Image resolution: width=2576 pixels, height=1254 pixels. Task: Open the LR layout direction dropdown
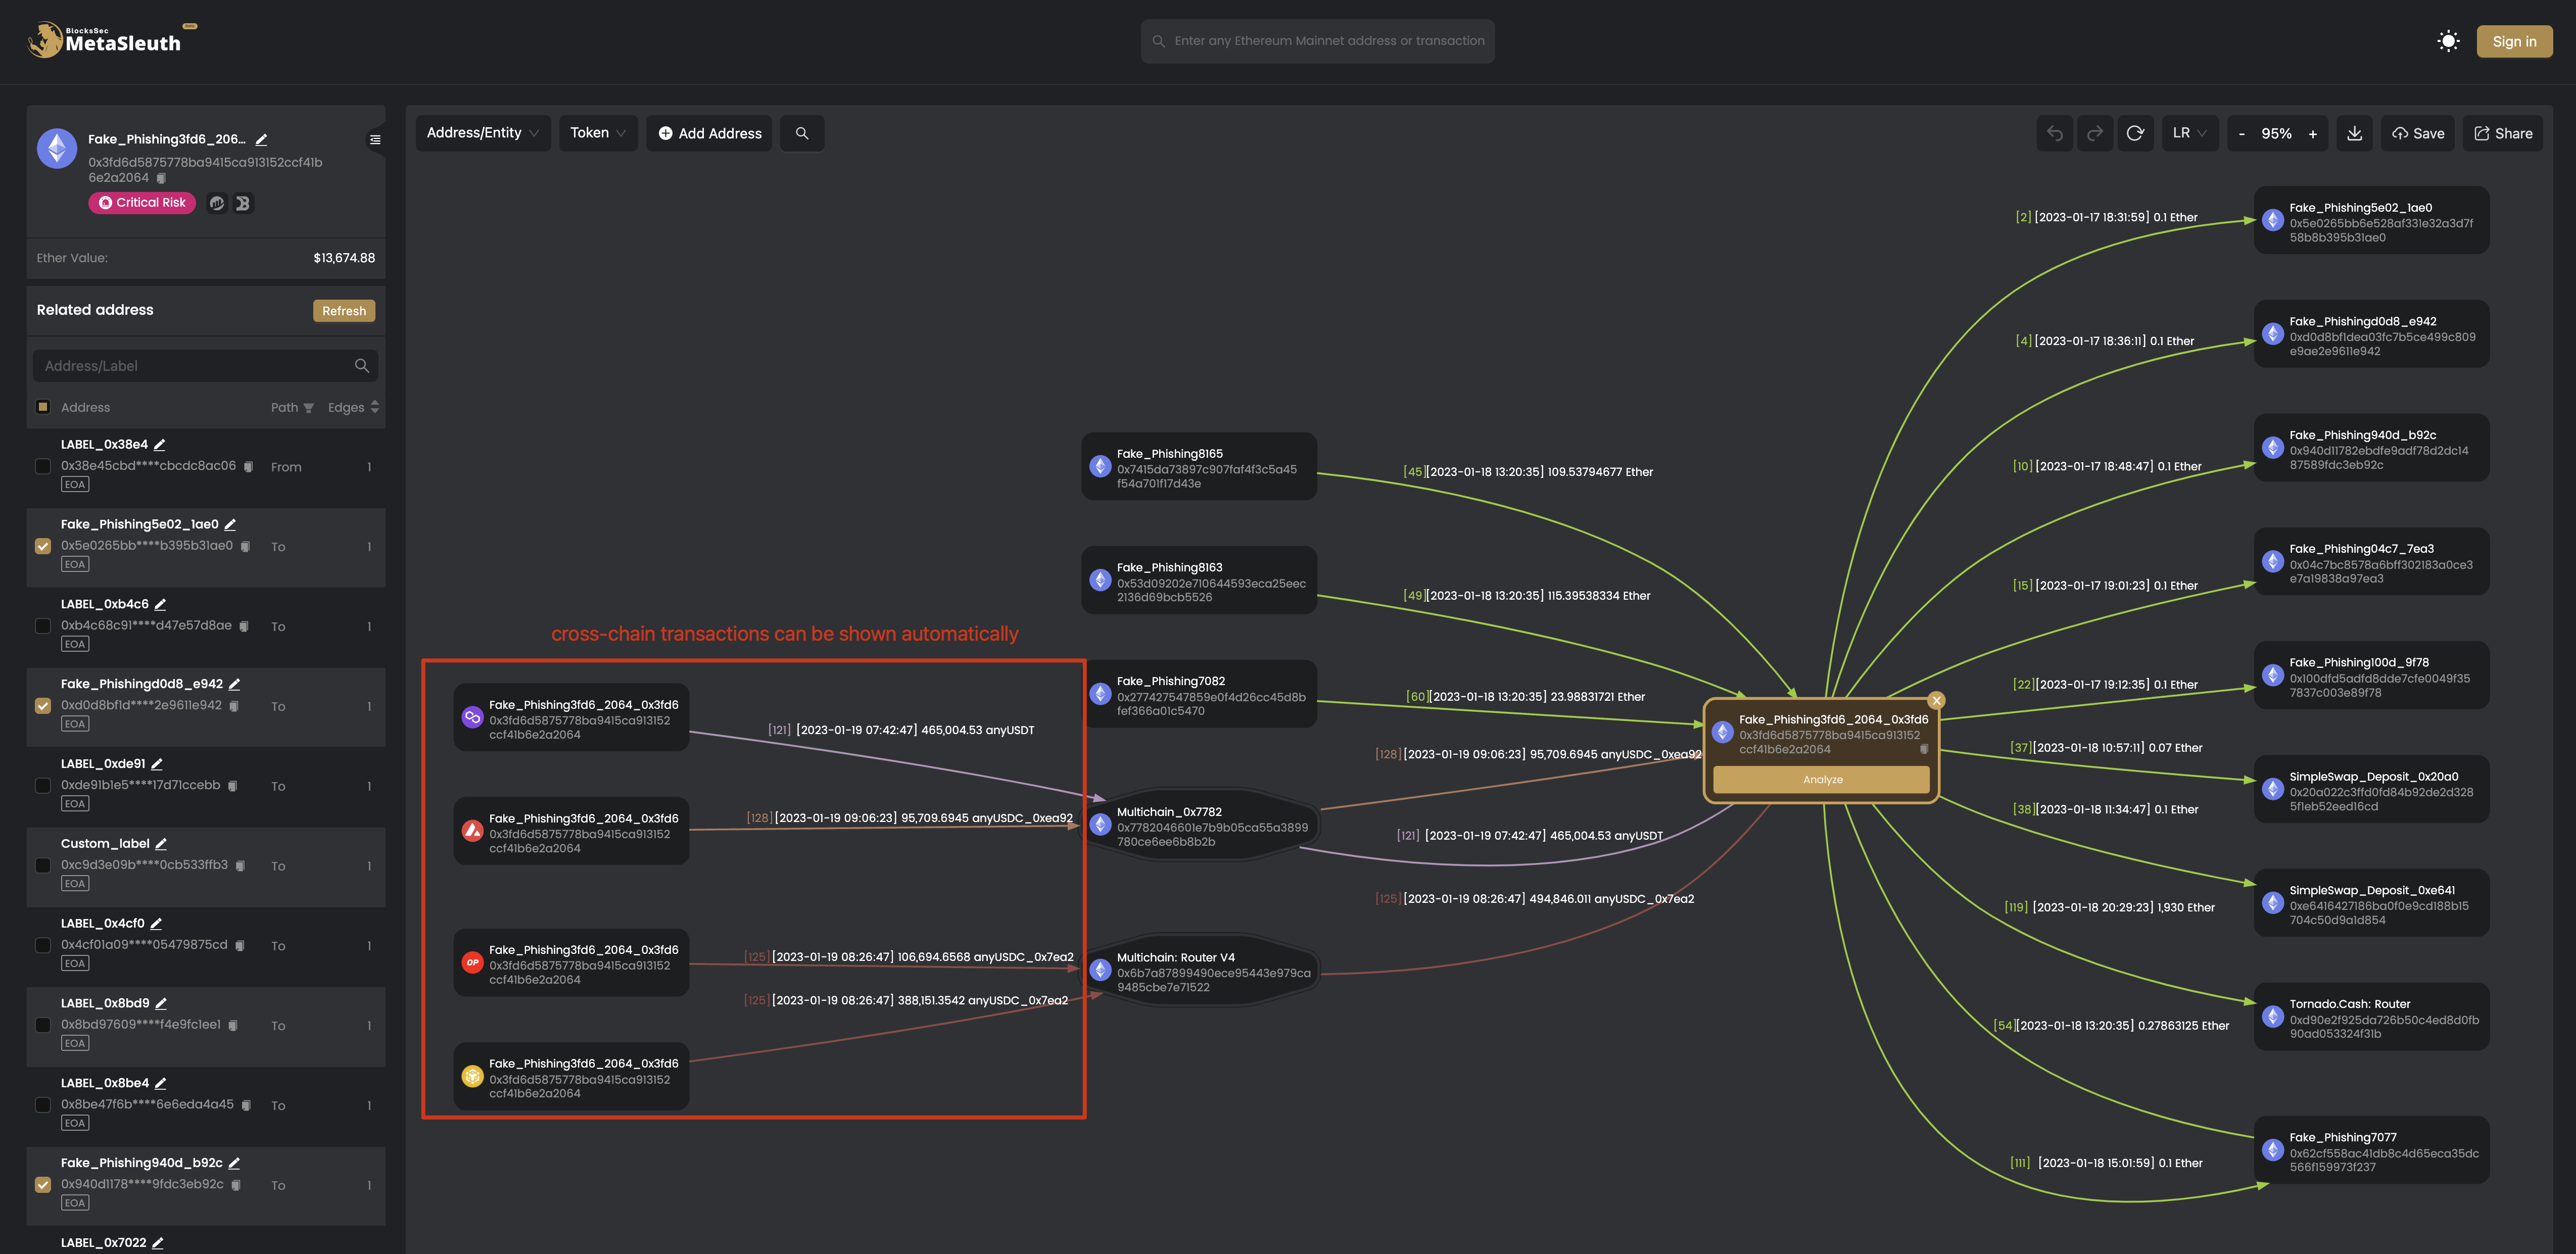[2189, 134]
